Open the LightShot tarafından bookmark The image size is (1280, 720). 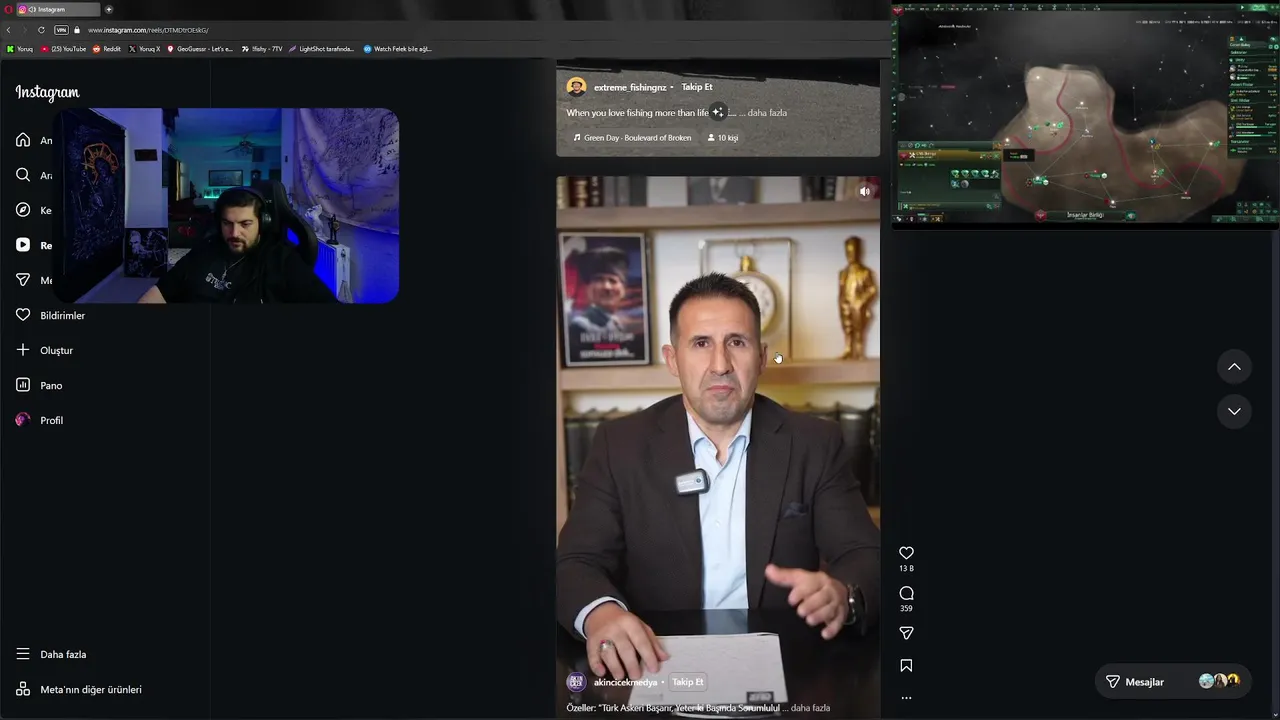coord(322,49)
